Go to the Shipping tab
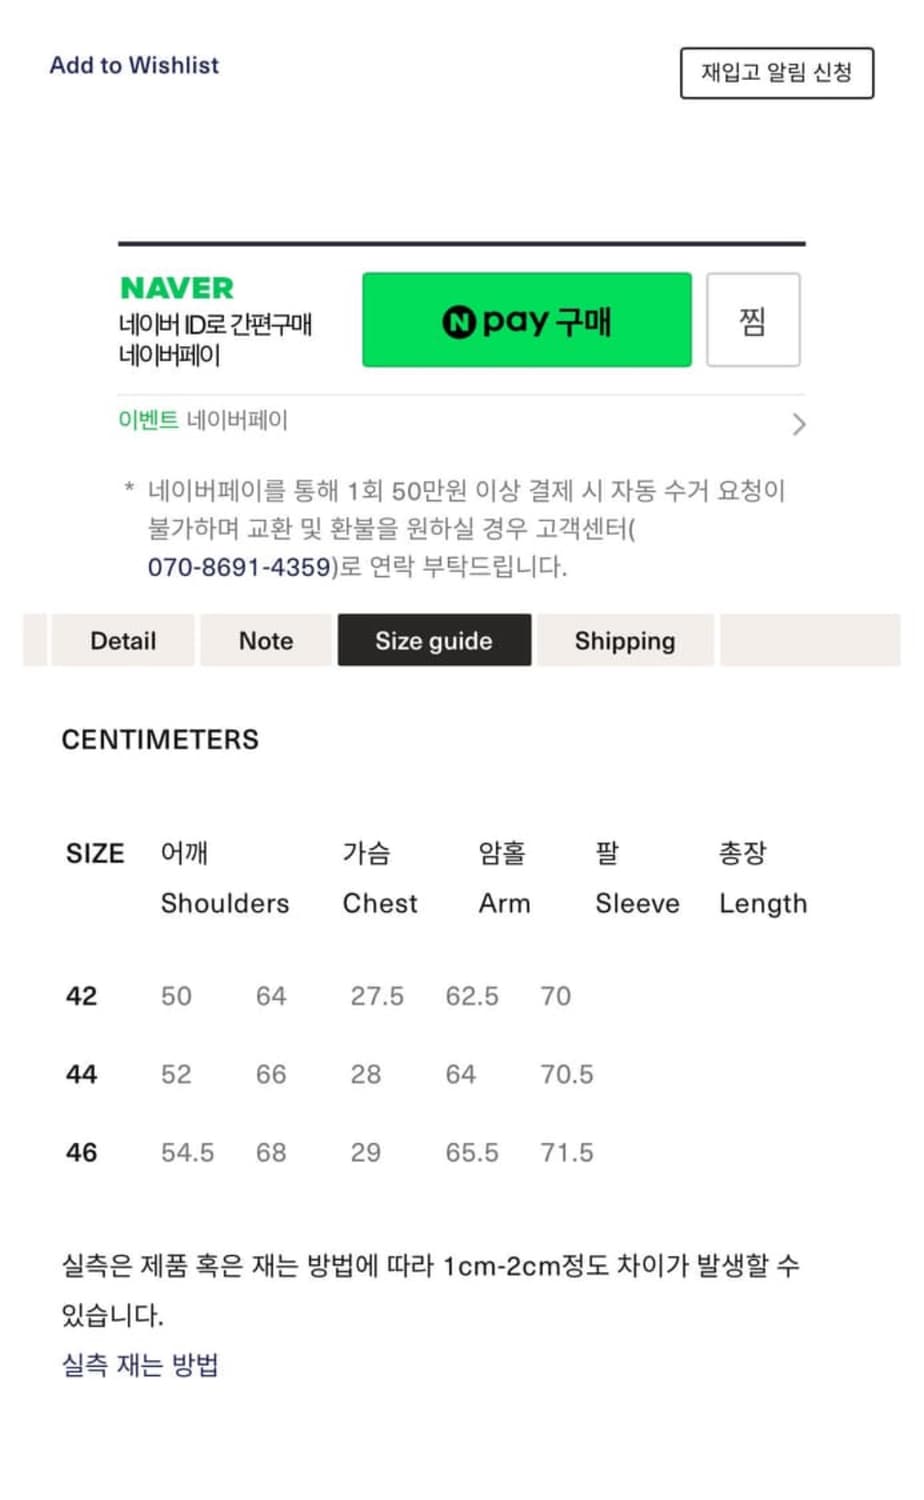This screenshot has height=1500, width=924. (625, 641)
